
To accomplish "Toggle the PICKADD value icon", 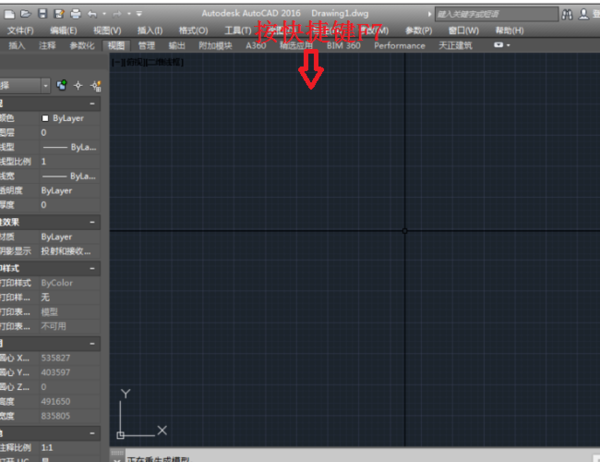I will (61, 85).
